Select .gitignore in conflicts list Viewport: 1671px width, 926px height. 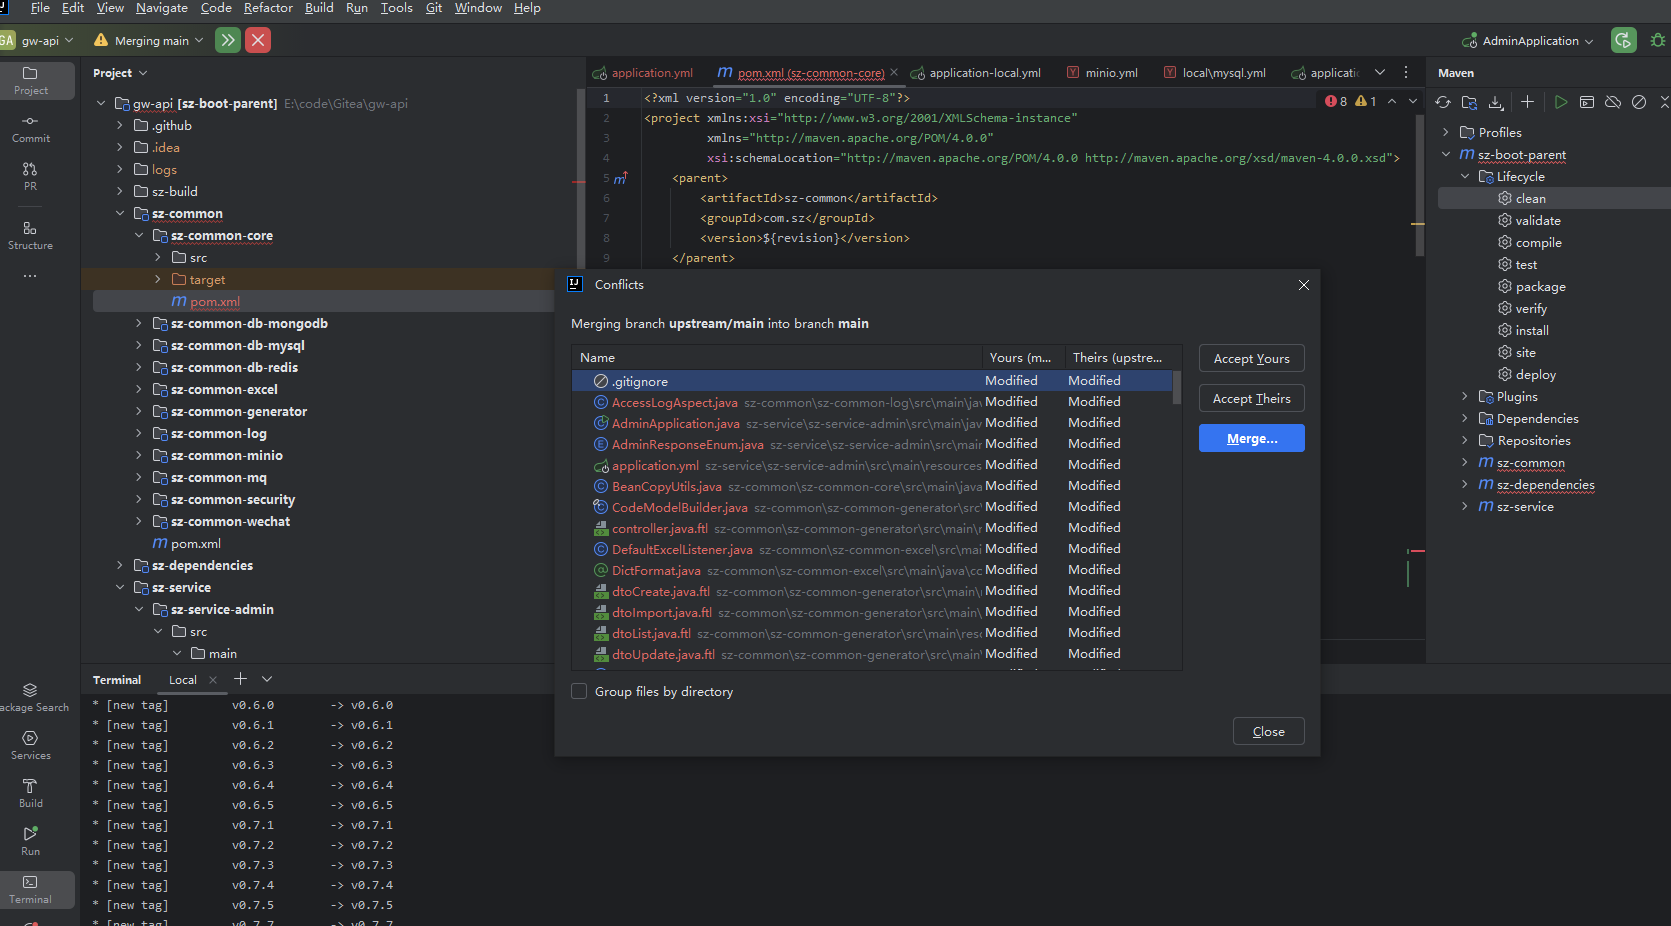pos(871,381)
